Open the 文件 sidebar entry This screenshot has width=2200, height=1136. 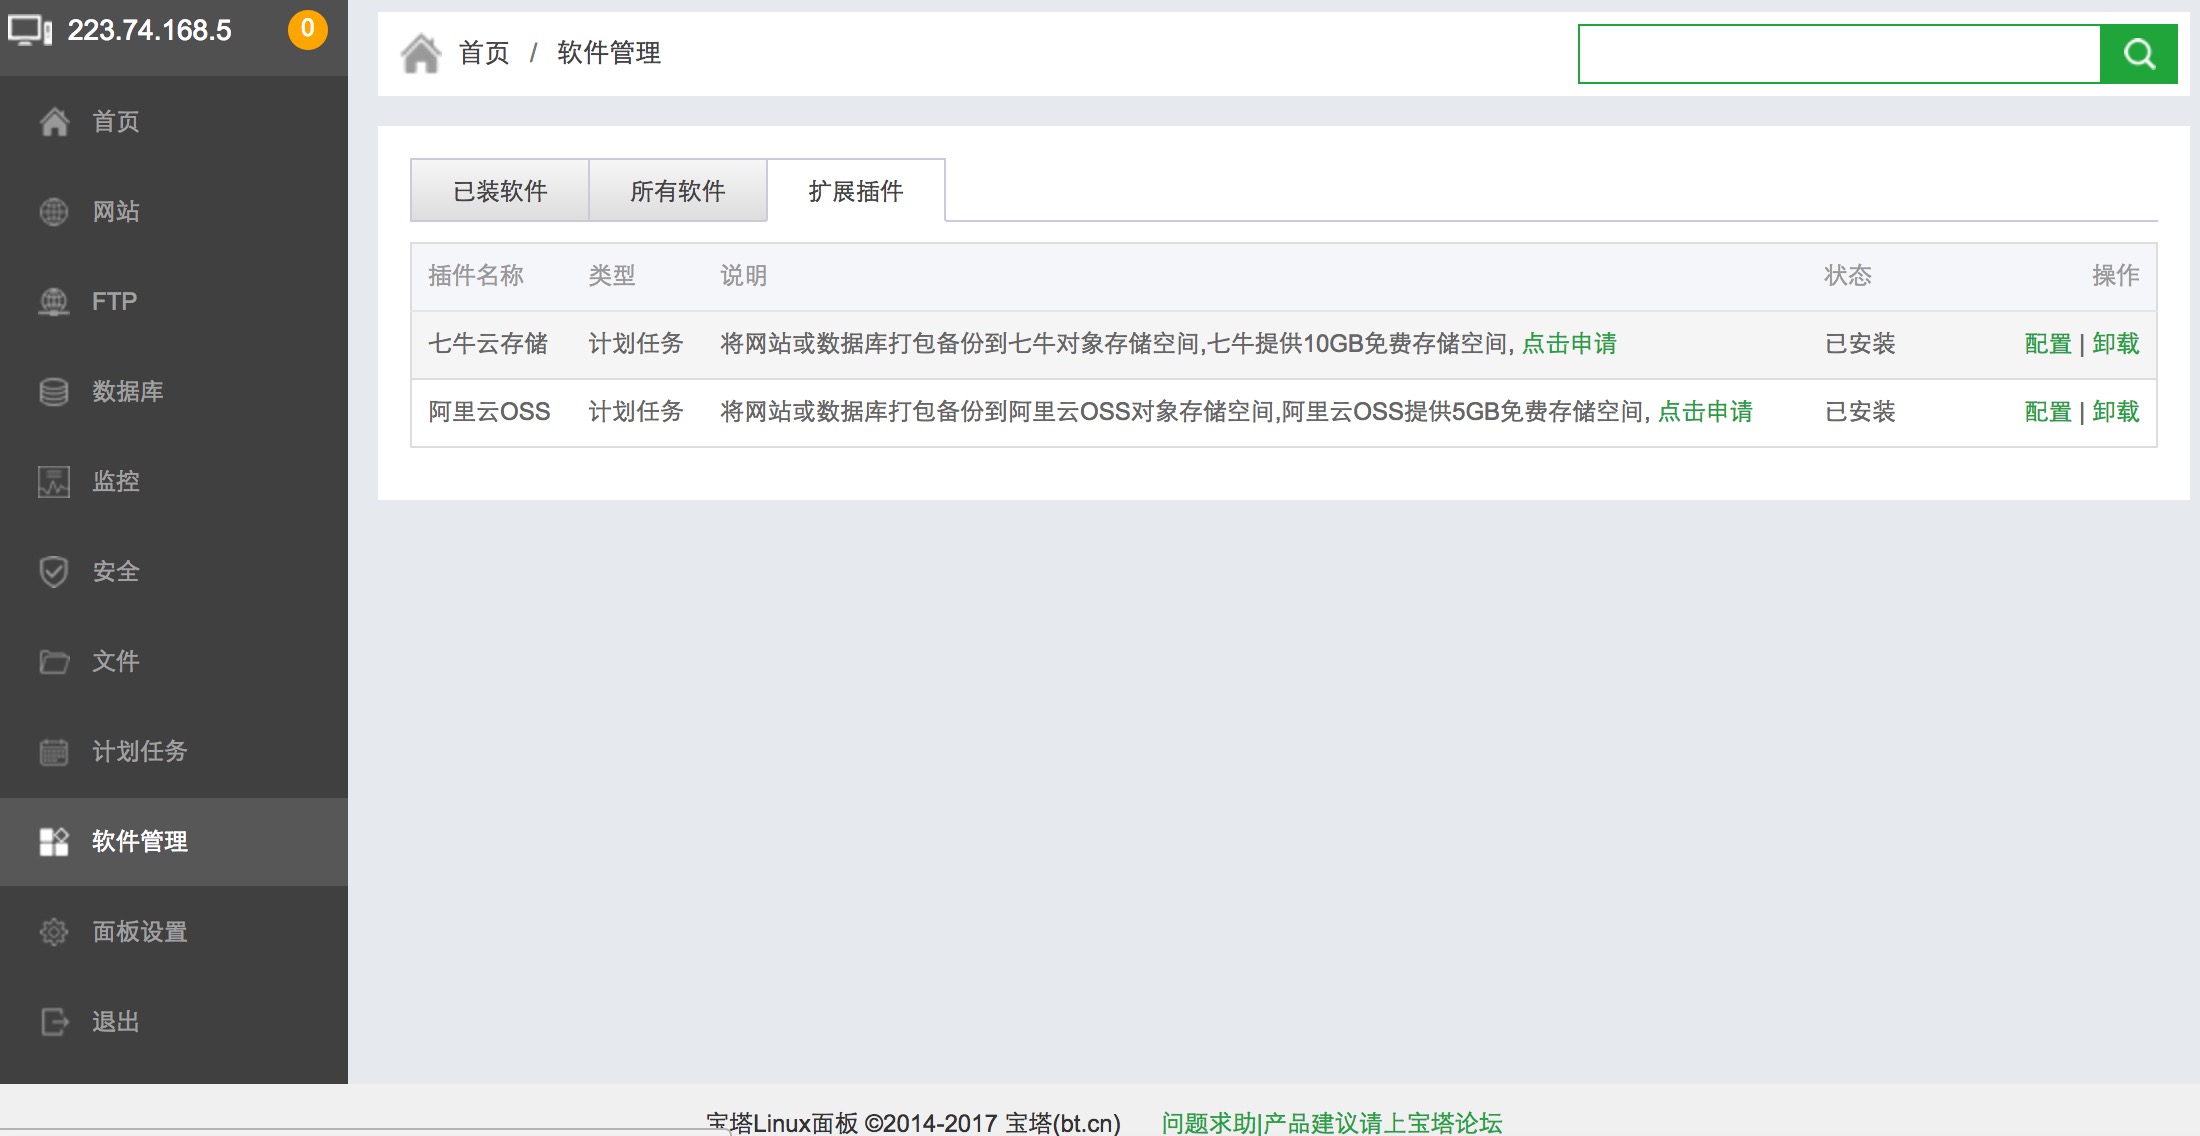click(x=174, y=662)
